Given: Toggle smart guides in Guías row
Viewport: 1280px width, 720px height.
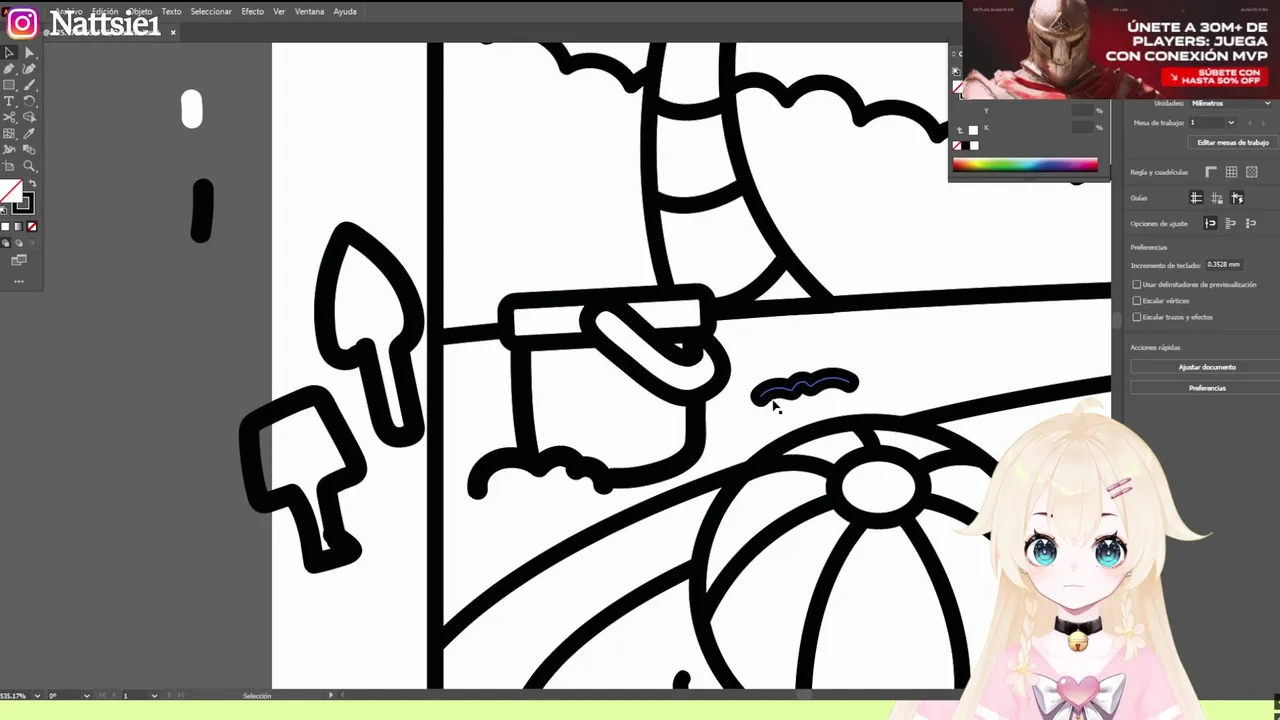Looking at the screenshot, I should point(1237,198).
